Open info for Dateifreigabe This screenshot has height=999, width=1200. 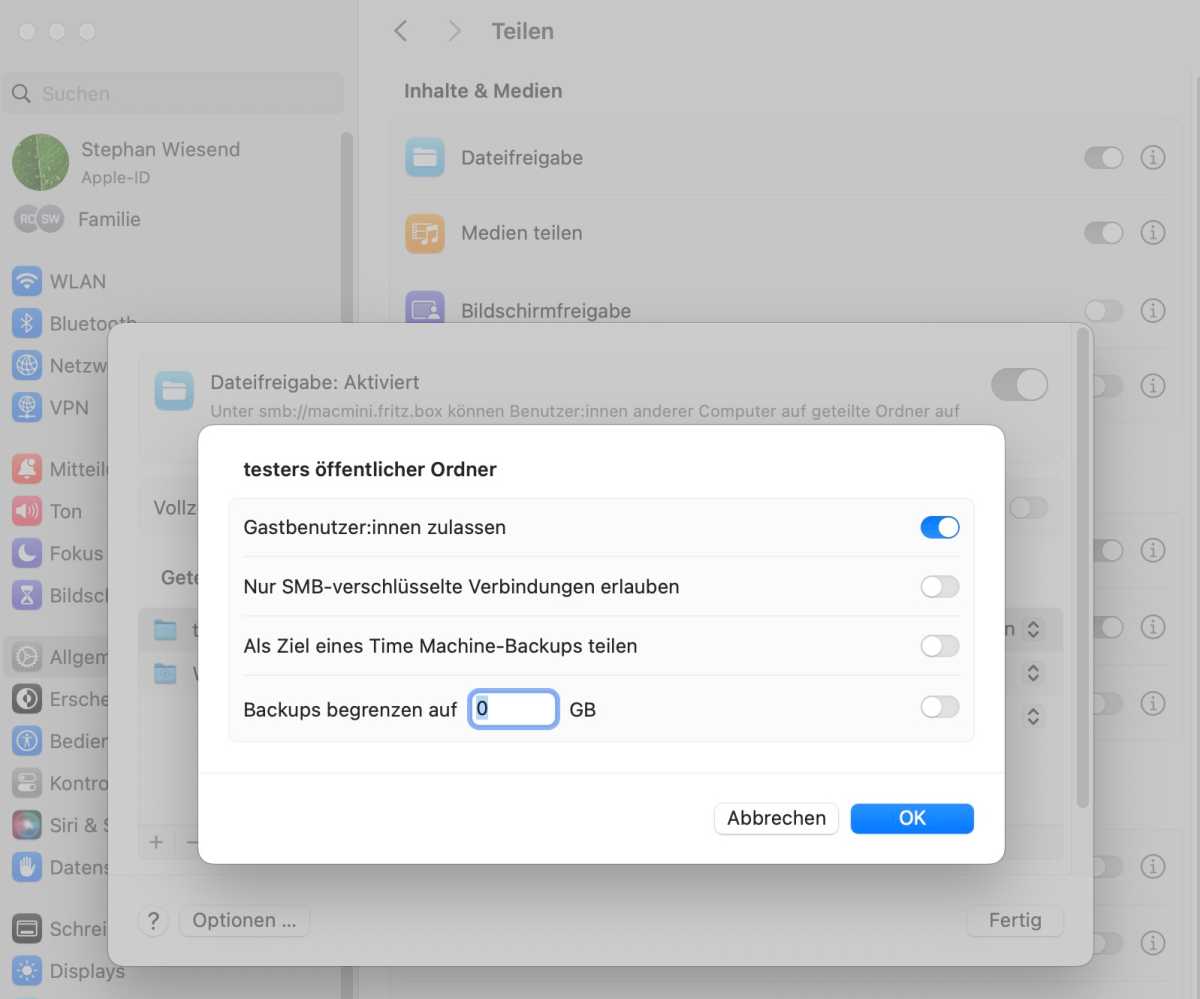tap(1153, 158)
